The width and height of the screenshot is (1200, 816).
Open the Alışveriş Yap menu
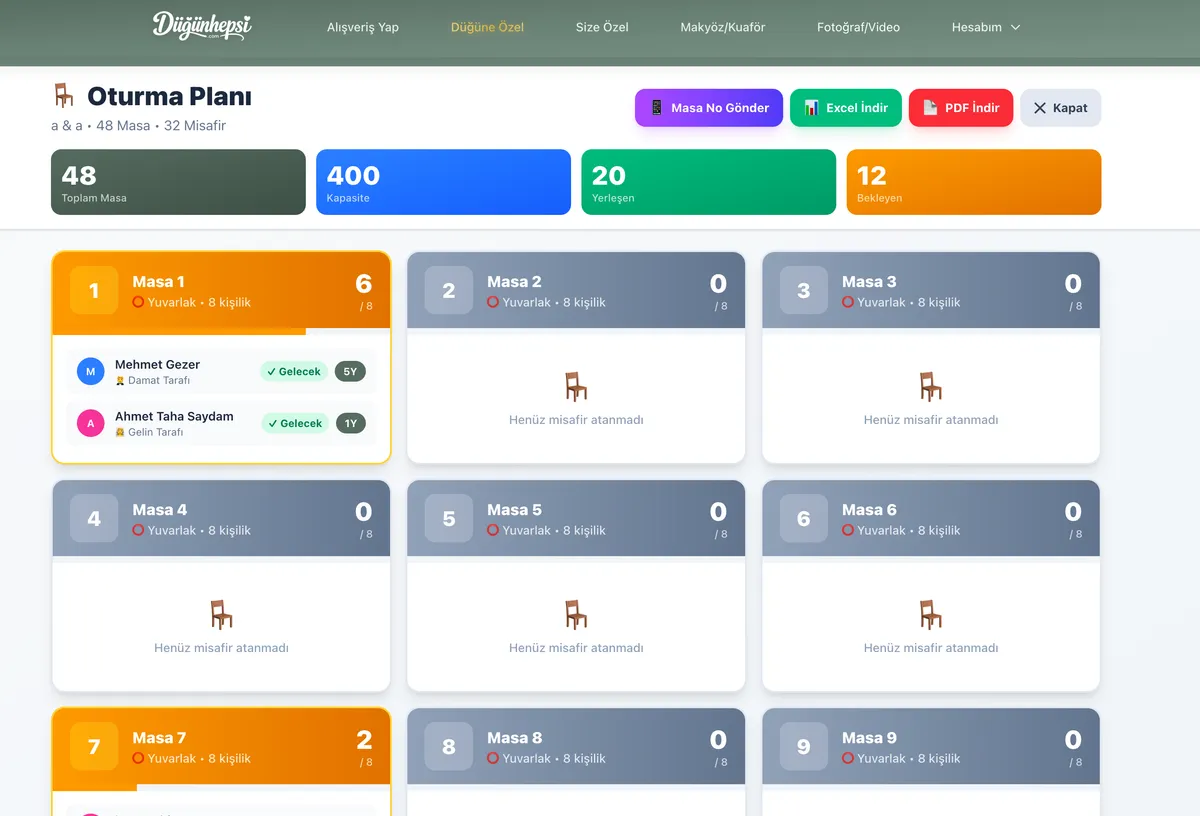click(x=363, y=27)
